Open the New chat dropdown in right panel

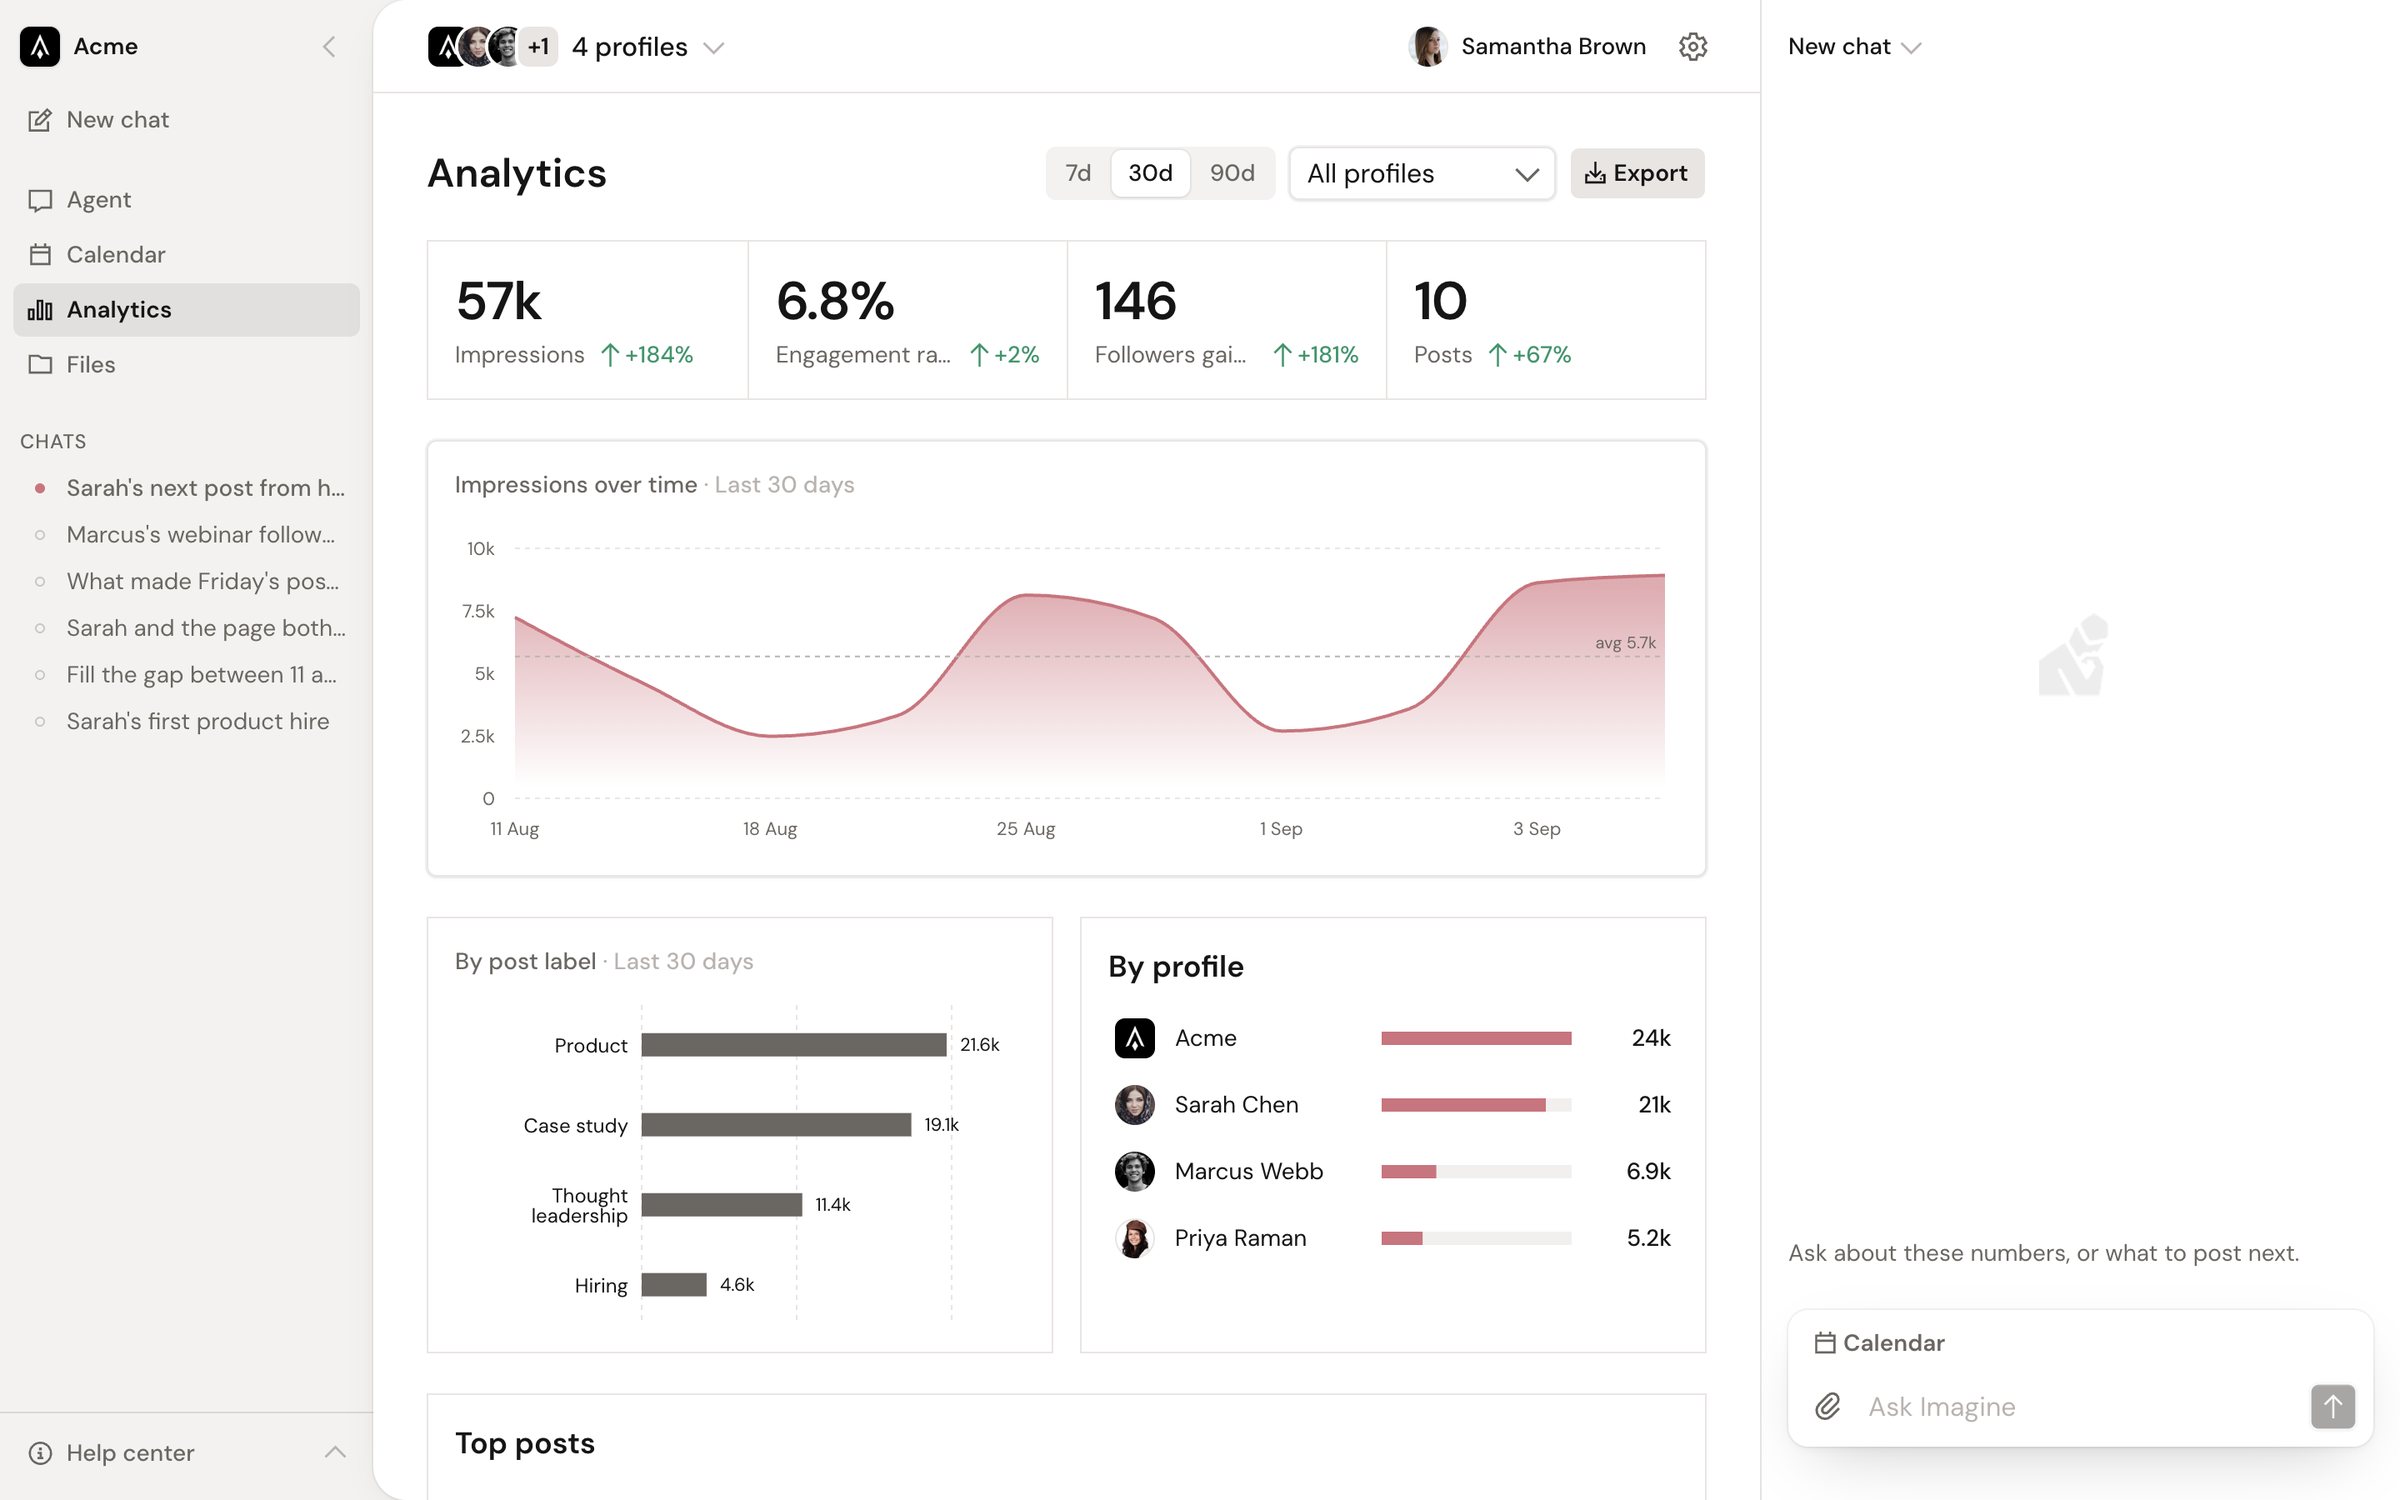1855,46
